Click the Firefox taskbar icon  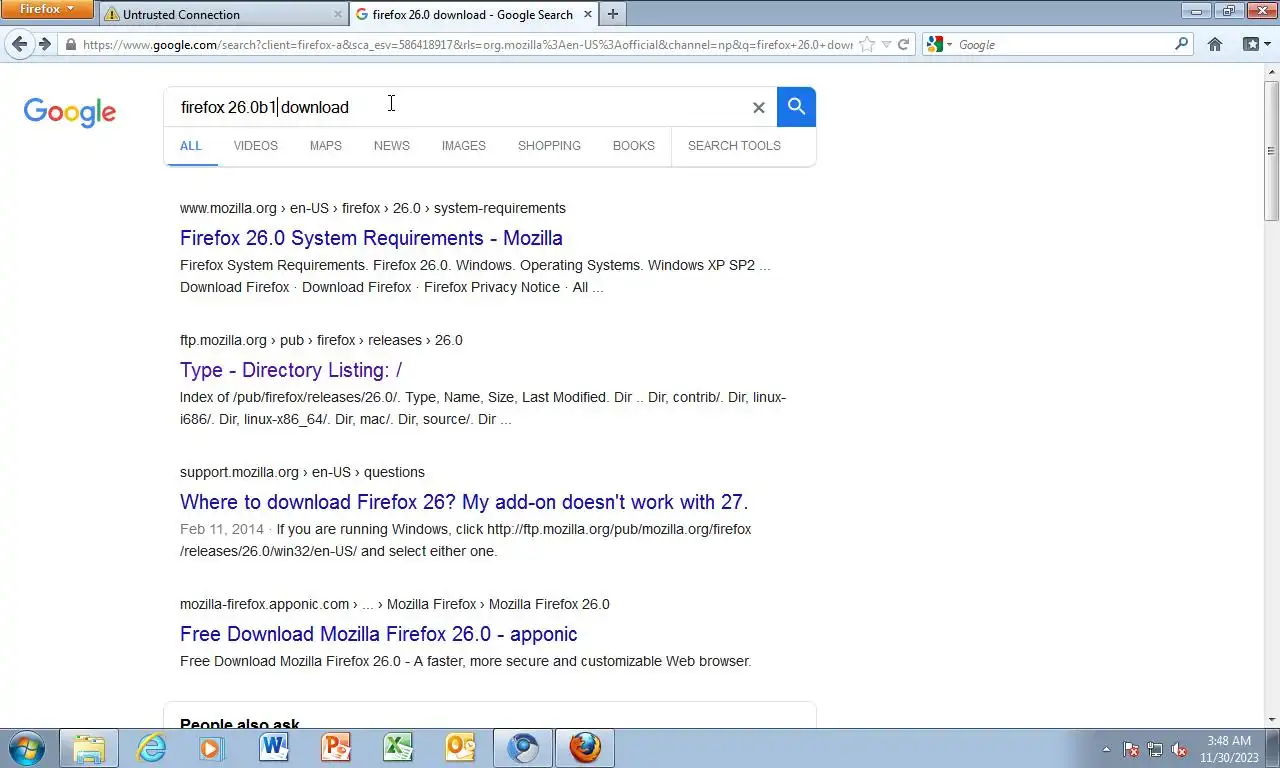coord(585,748)
